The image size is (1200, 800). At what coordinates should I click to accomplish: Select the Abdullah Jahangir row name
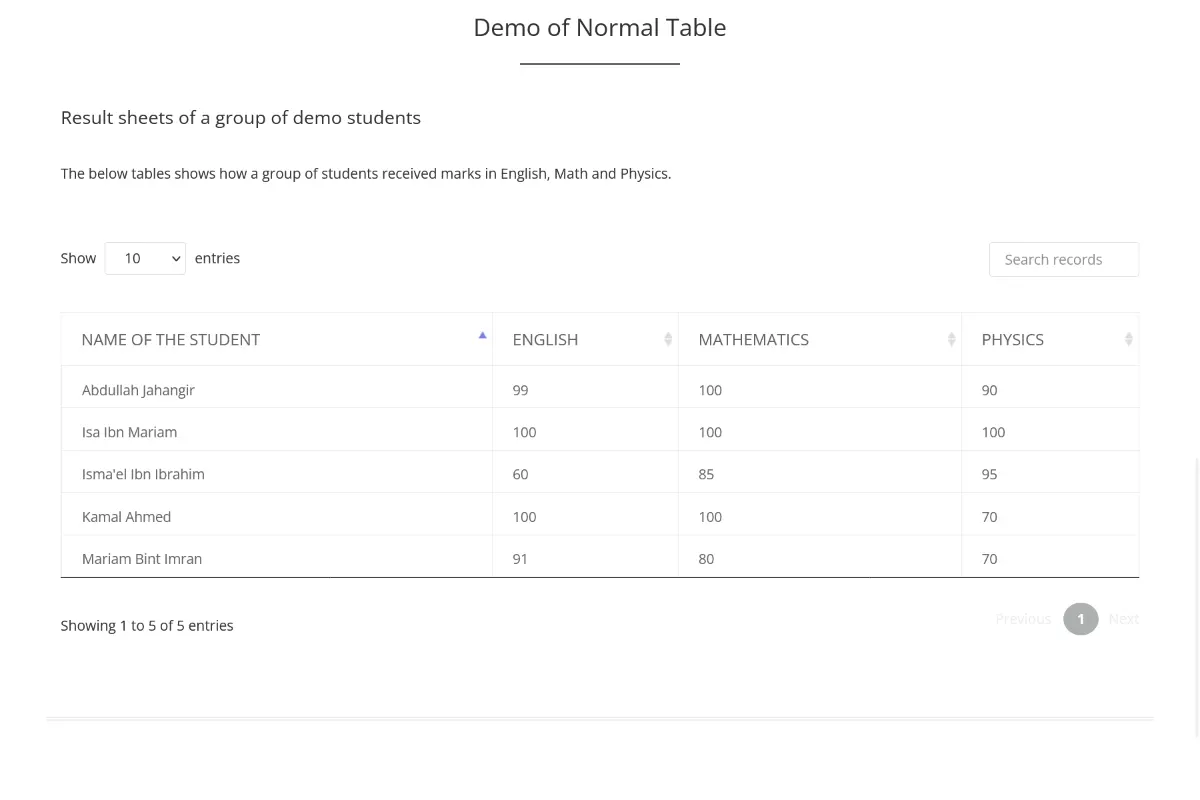pos(138,390)
